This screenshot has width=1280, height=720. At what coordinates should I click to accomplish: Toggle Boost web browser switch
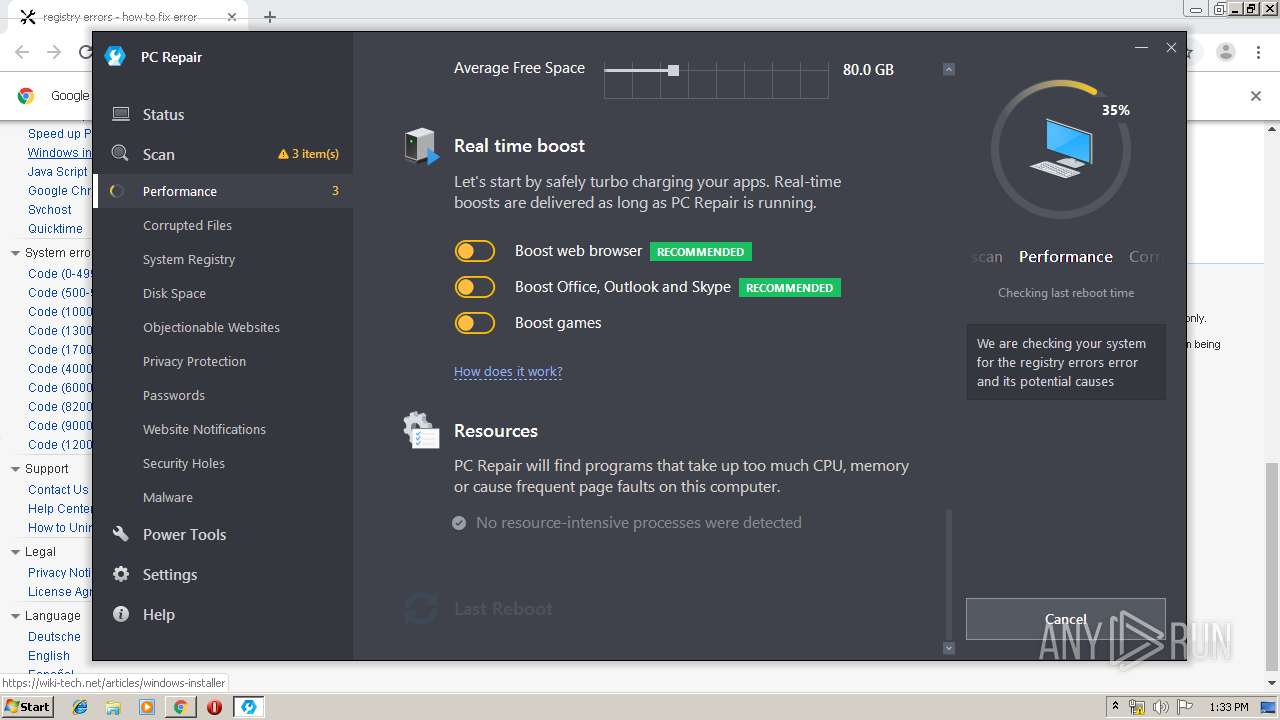(x=474, y=251)
